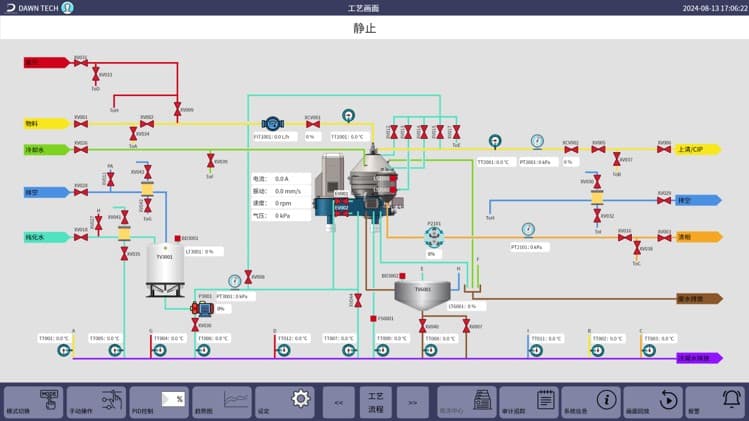Toggle valve on the red inlet line
The height and width of the screenshot is (421, 749).
pyautogui.click(x=80, y=63)
